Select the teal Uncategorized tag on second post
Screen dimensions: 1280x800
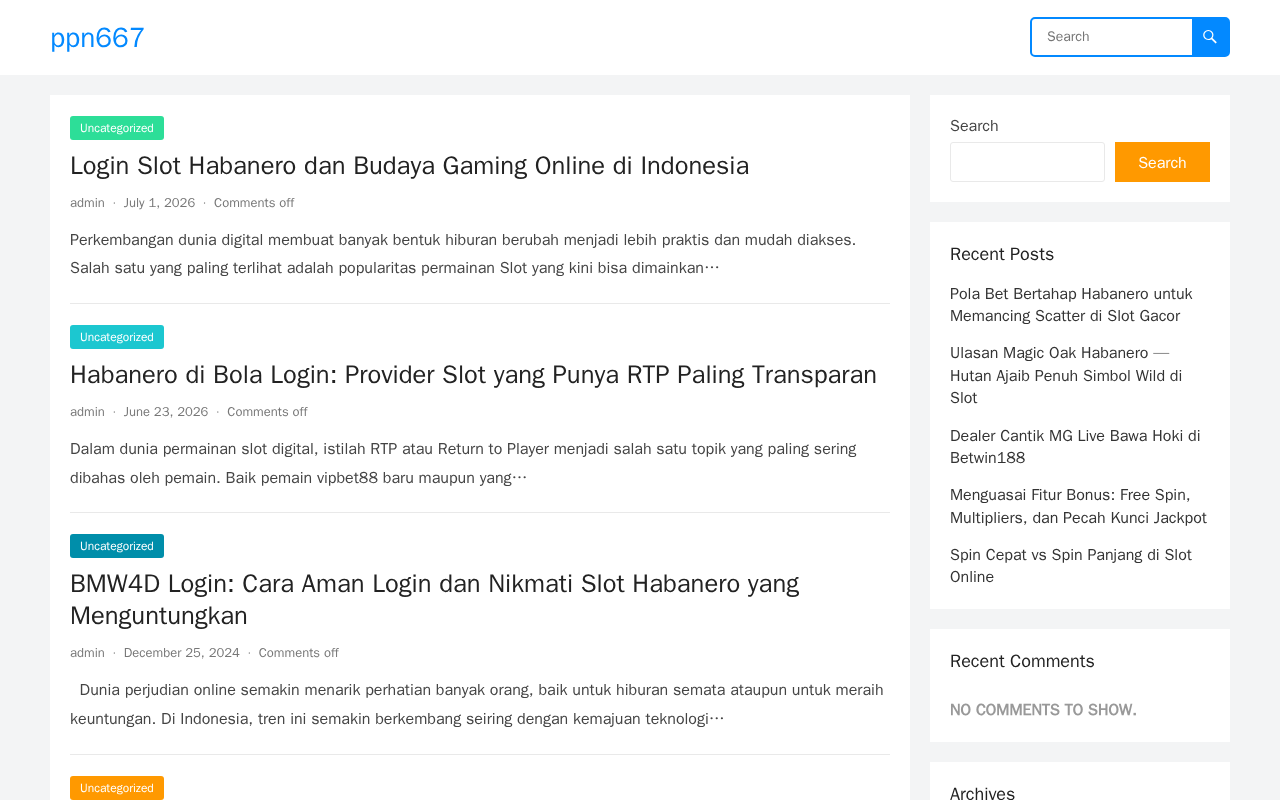(117, 337)
